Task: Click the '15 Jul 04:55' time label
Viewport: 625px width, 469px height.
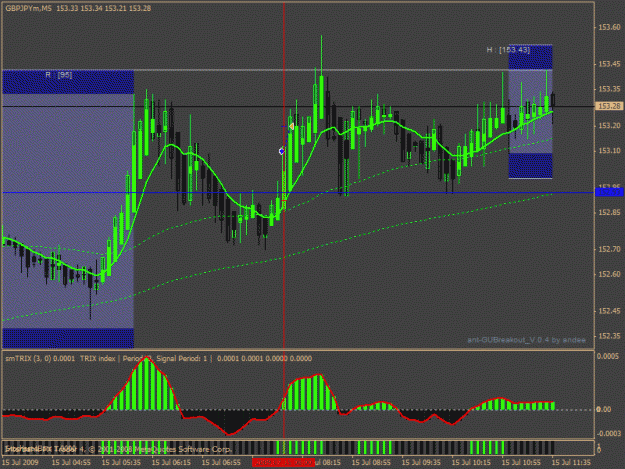Action: tap(71, 462)
